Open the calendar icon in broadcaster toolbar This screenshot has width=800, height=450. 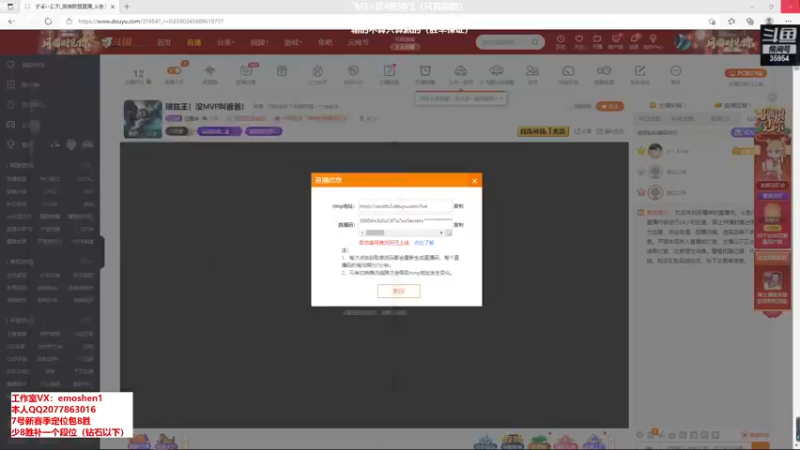pyautogui.click(x=246, y=71)
